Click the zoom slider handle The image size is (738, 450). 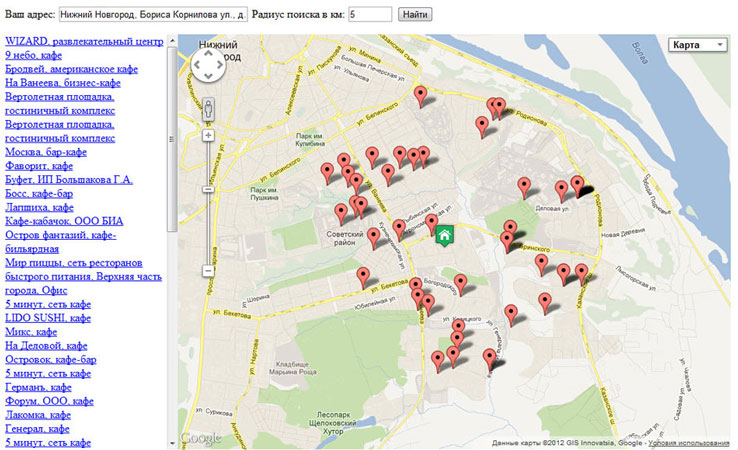[x=208, y=189]
